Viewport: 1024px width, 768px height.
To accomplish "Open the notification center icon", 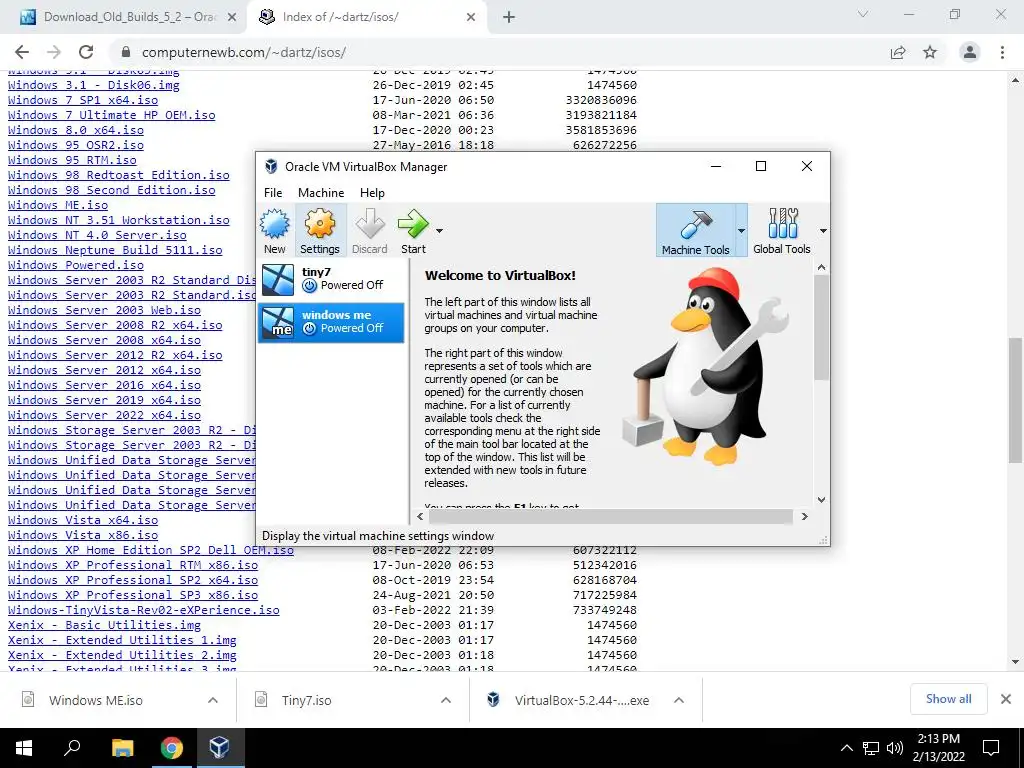I will point(991,748).
